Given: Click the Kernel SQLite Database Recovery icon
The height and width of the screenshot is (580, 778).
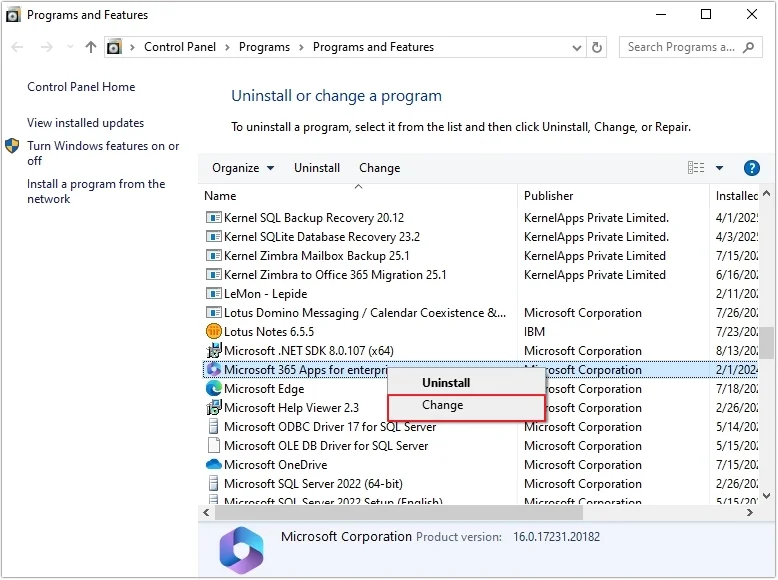Looking at the screenshot, I should click(x=213, y=237).
